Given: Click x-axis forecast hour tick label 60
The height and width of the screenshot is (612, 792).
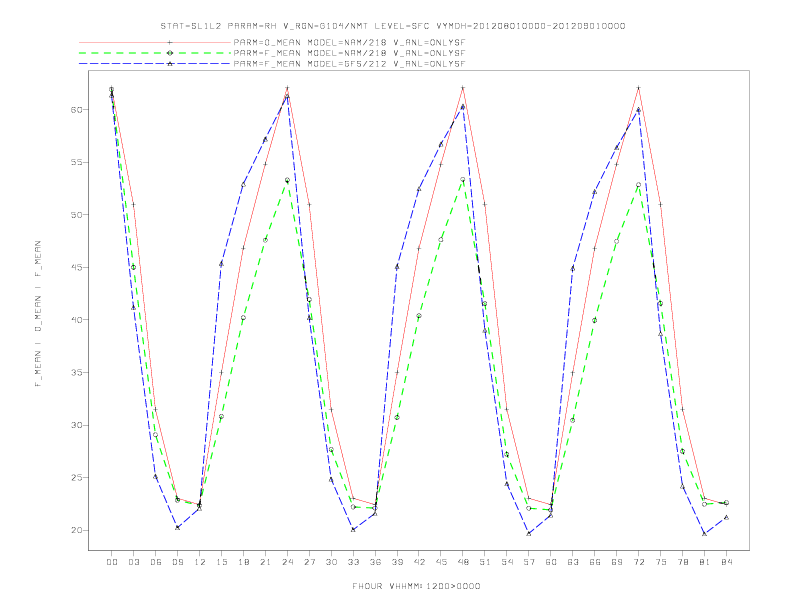Looking at the screenshot, I should click(551, 562).
